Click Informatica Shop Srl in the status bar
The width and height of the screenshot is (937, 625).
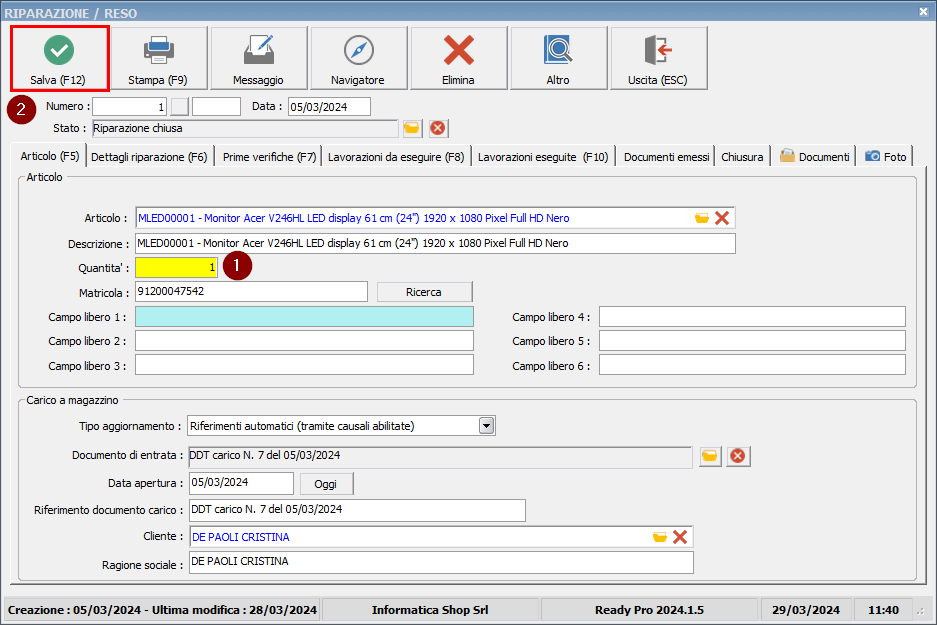coord(430,610)
